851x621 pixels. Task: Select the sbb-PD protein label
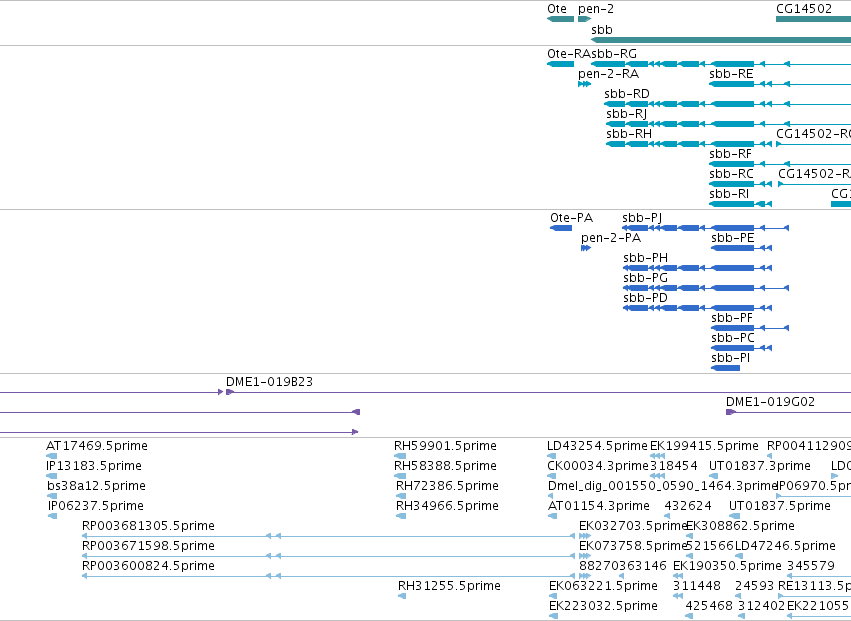click(x=645, y=298)
